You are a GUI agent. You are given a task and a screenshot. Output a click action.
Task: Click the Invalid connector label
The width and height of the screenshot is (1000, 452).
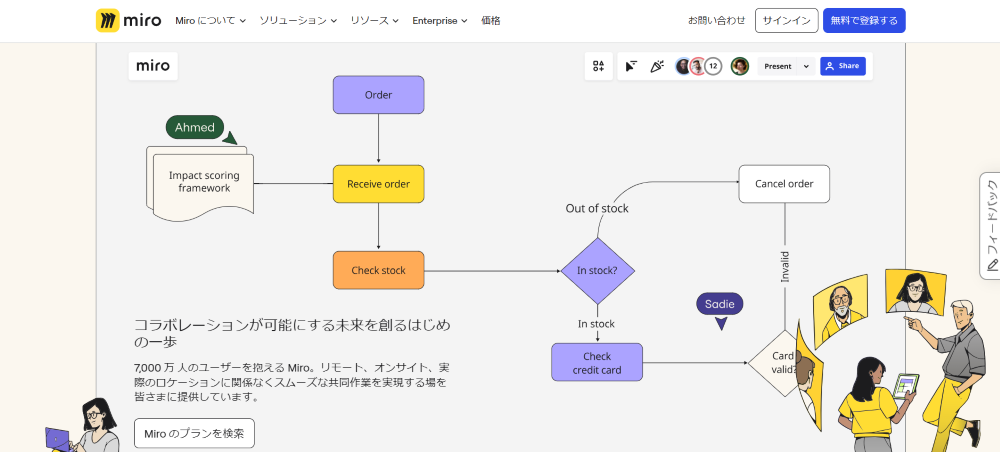pyautogui.click(x=785, y=267)
